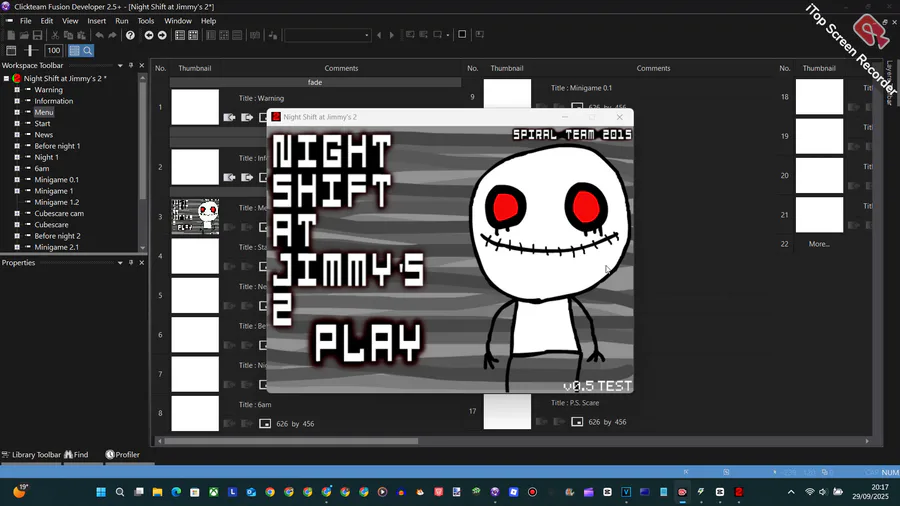The image size is (900, 506).
Task: Click the Undo arrow icon
Action: coord(99,35)
